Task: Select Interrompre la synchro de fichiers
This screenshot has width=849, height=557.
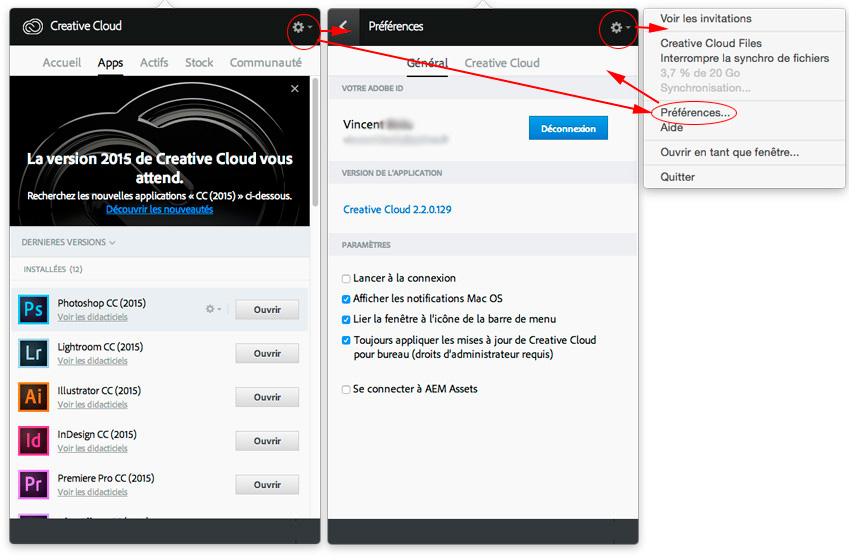Action: [744, 58]
